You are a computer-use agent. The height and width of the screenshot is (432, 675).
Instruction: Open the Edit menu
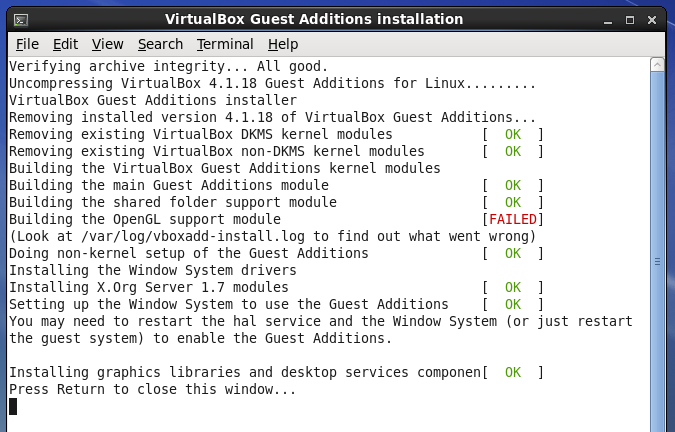(x=65, y=44)
